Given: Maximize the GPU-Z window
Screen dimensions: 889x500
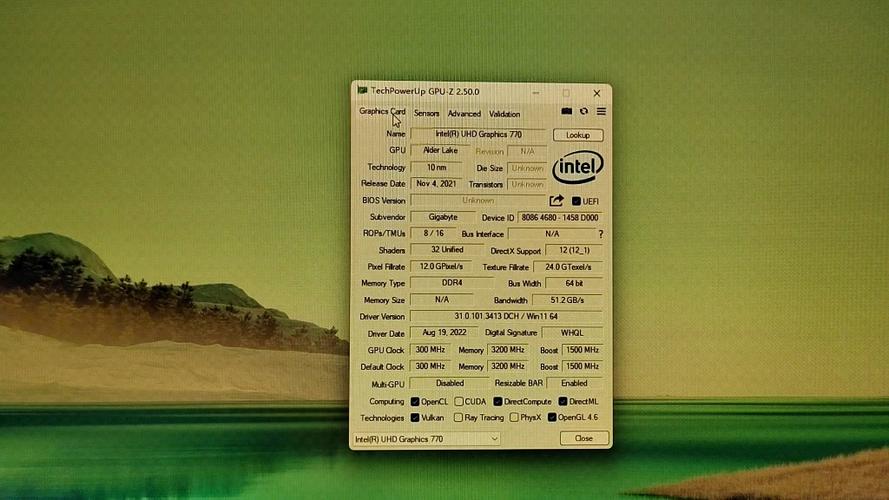Looking at the screenshot, I should coord(566,92).
